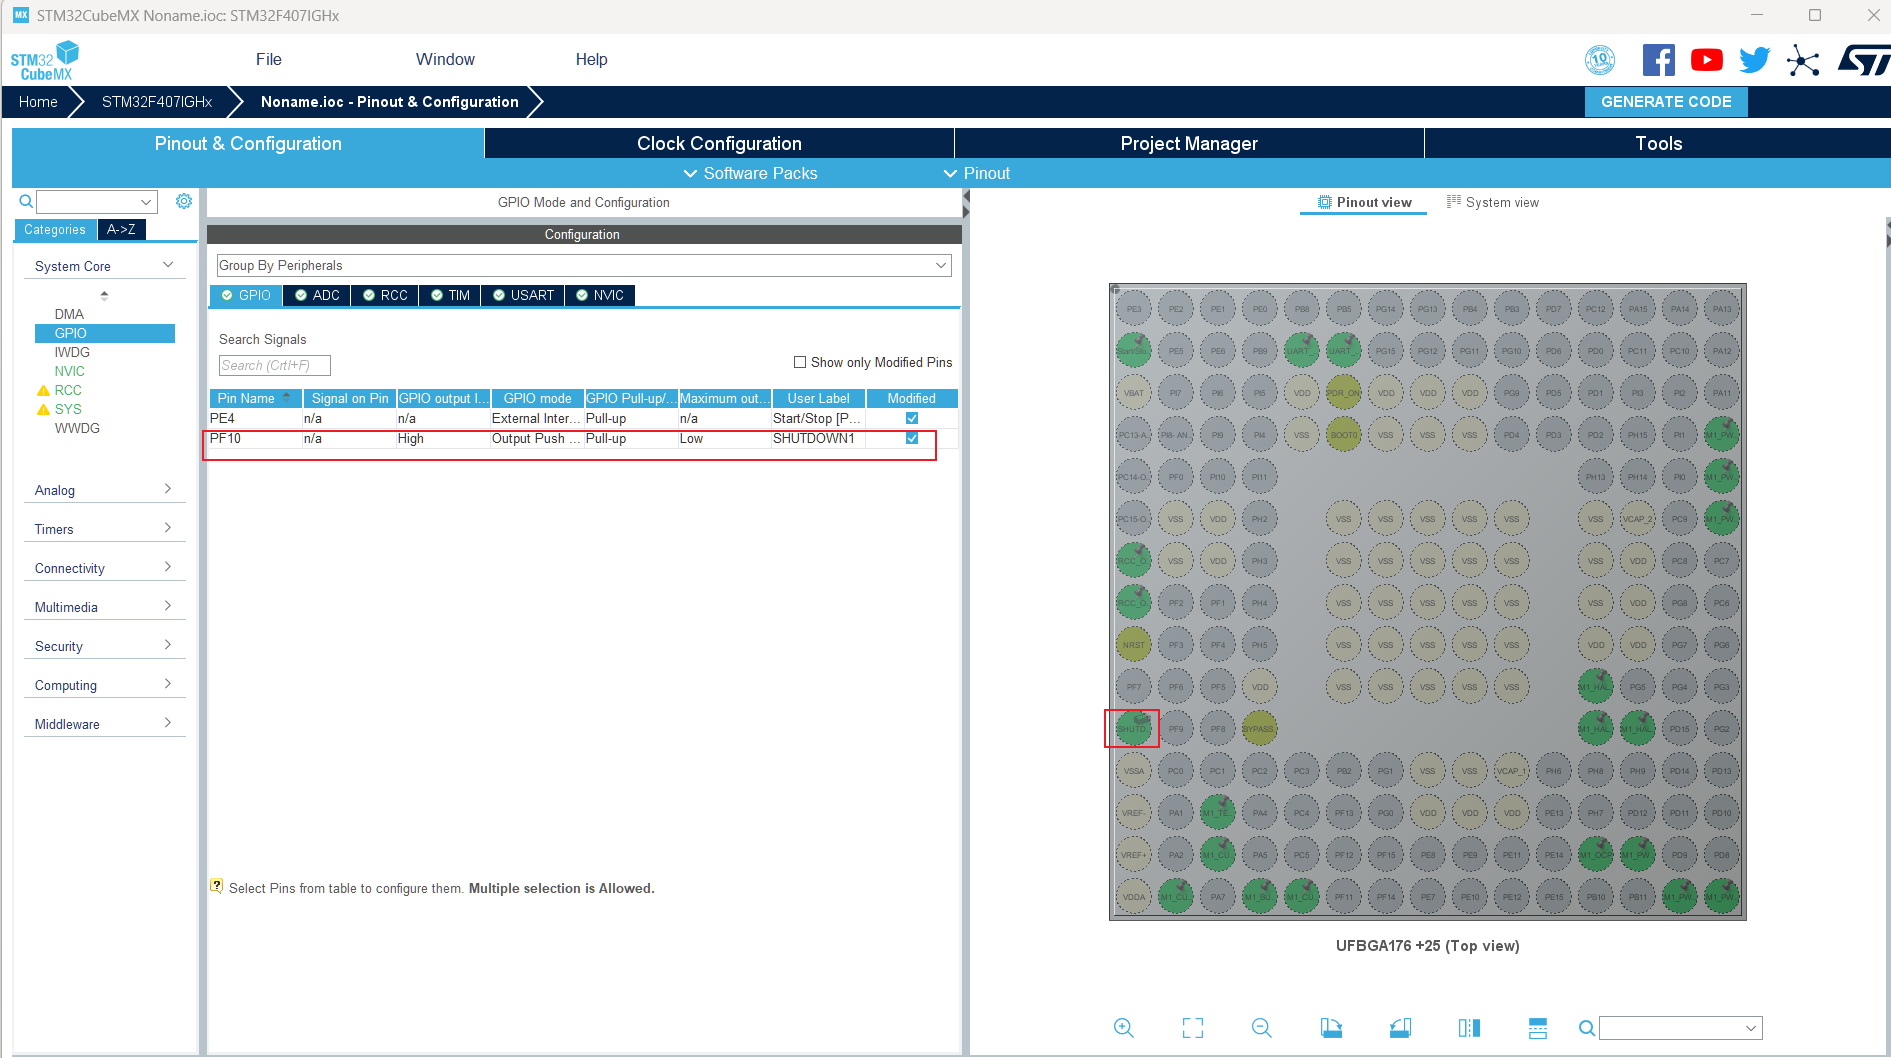Open the File menu
This screenshot has height=1058, width=1891.
[x=269, y=59]
